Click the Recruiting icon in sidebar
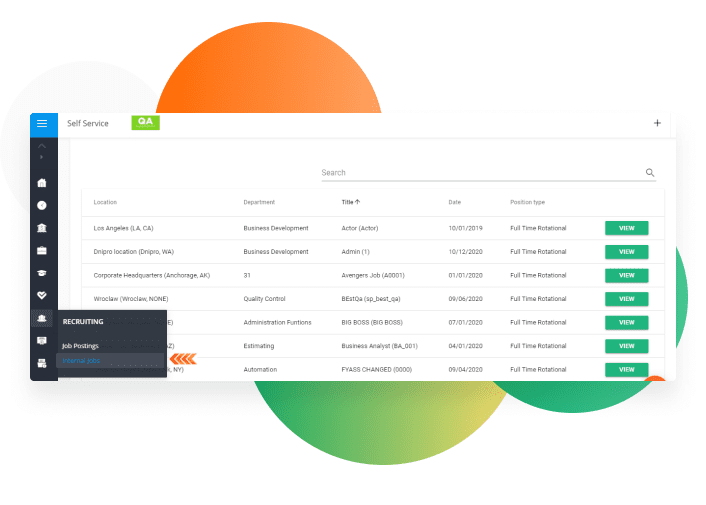 point(42,318)
